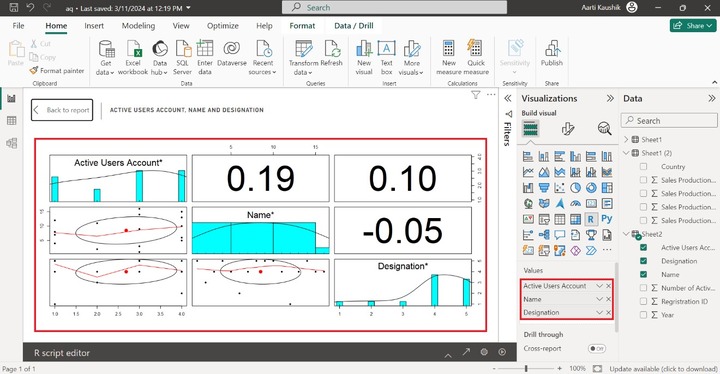The image size is (720, 374).
Task: Switch to the Format tab
Action: click(x=302, y=26)
